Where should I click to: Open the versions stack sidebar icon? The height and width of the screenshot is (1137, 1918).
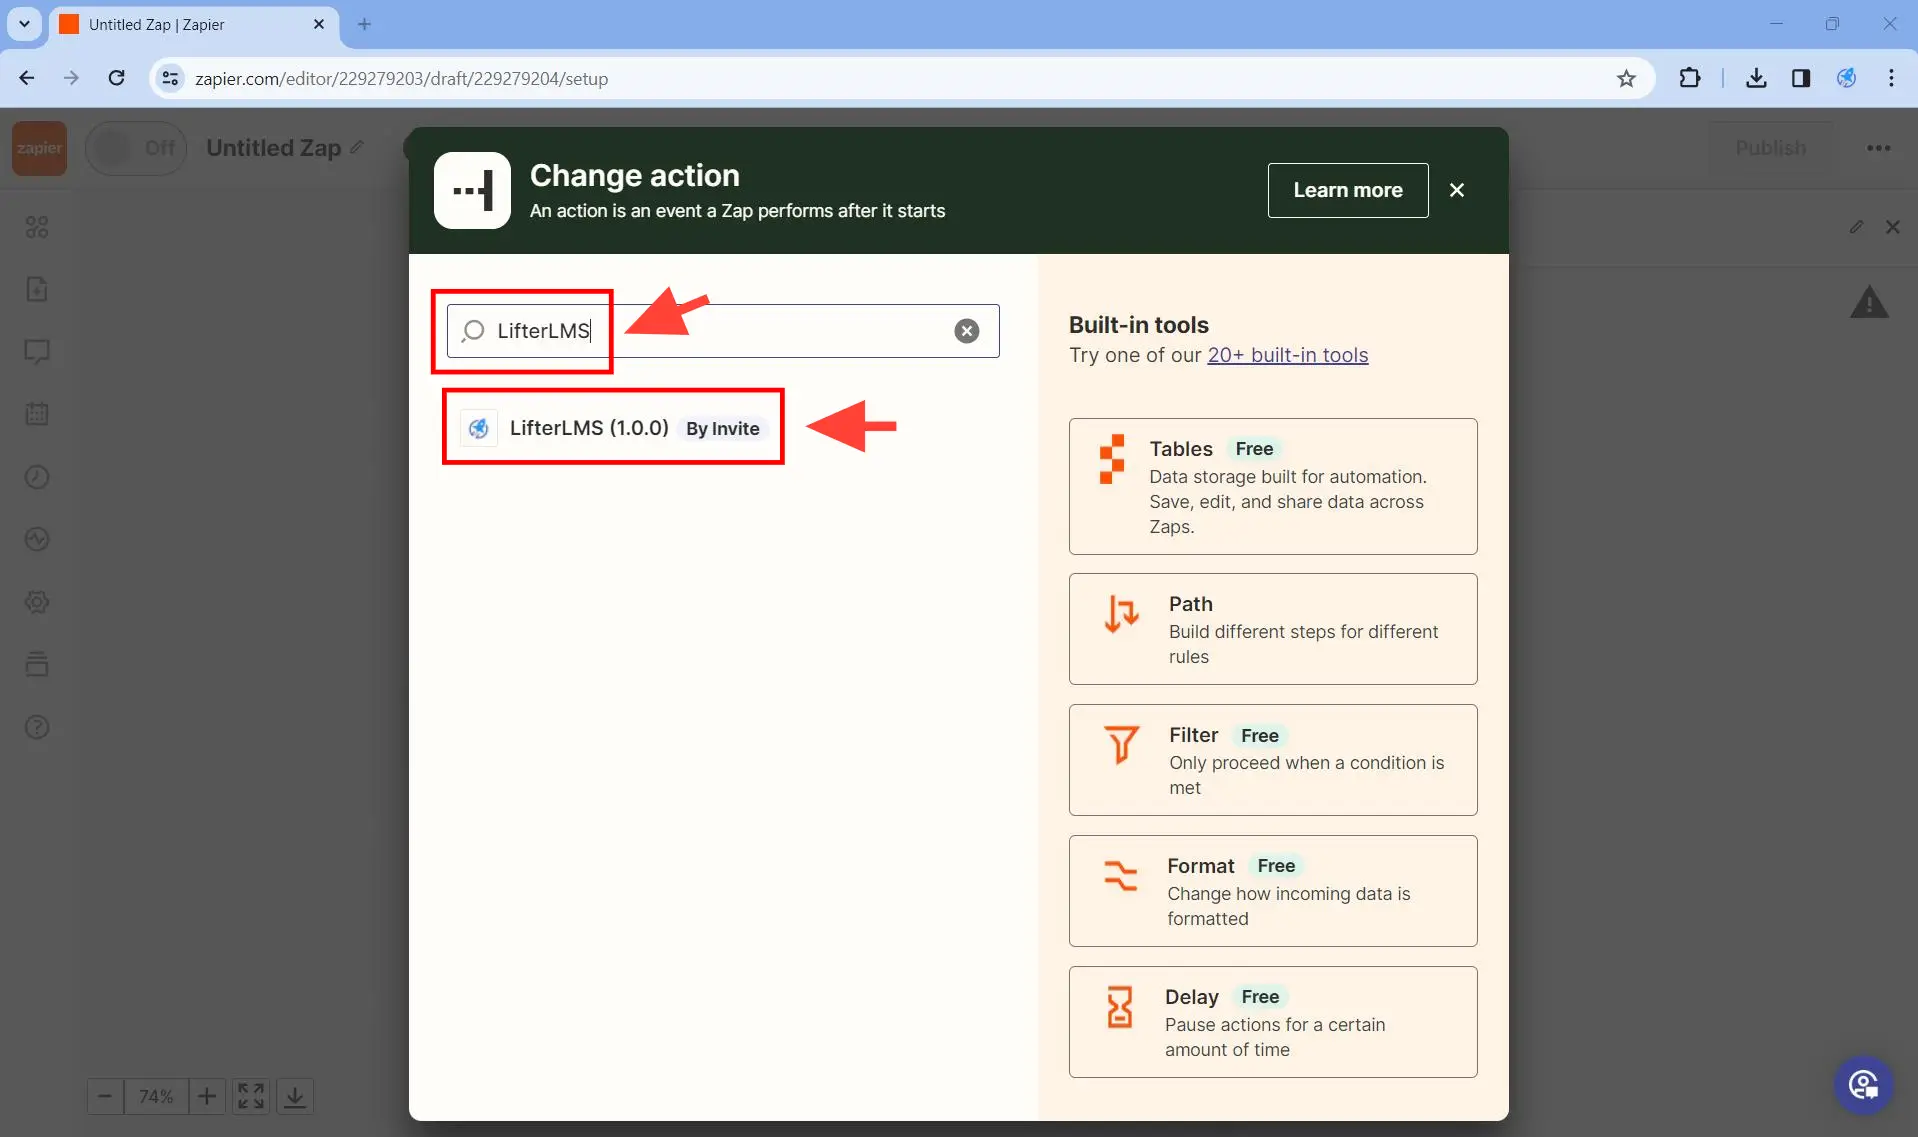tap(37, 664)
